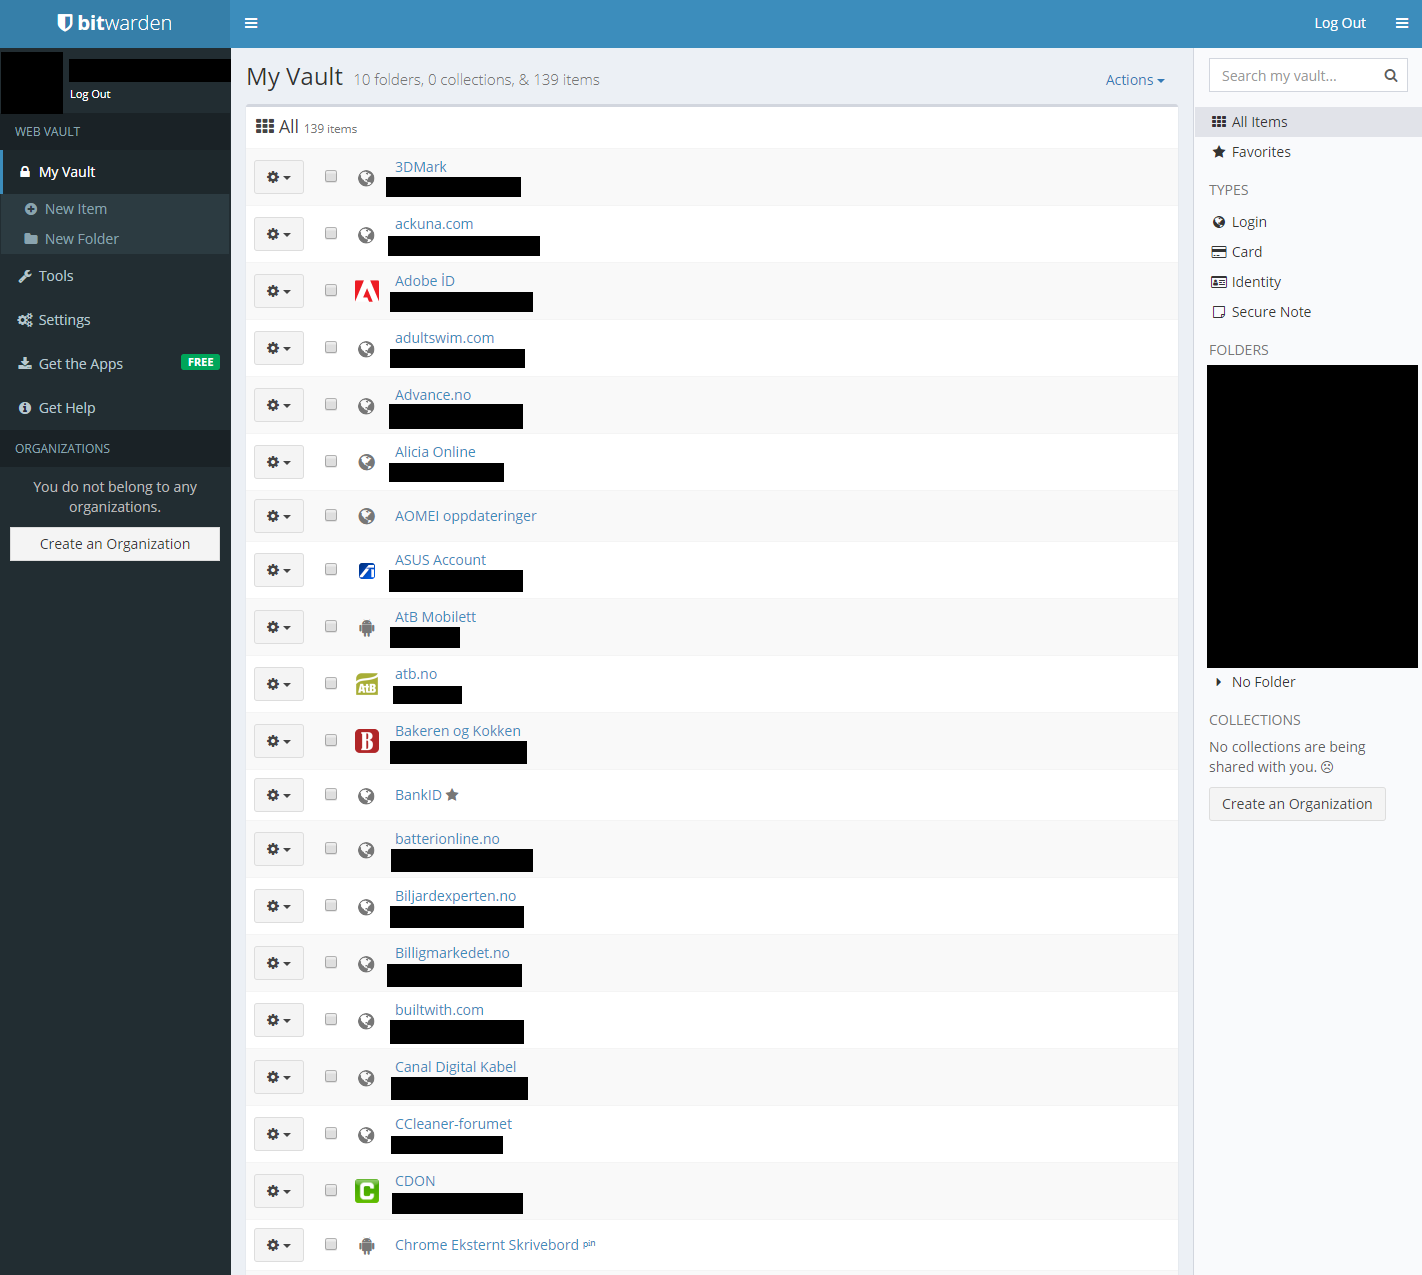Click the green CDON icon

pos(367,1191)
